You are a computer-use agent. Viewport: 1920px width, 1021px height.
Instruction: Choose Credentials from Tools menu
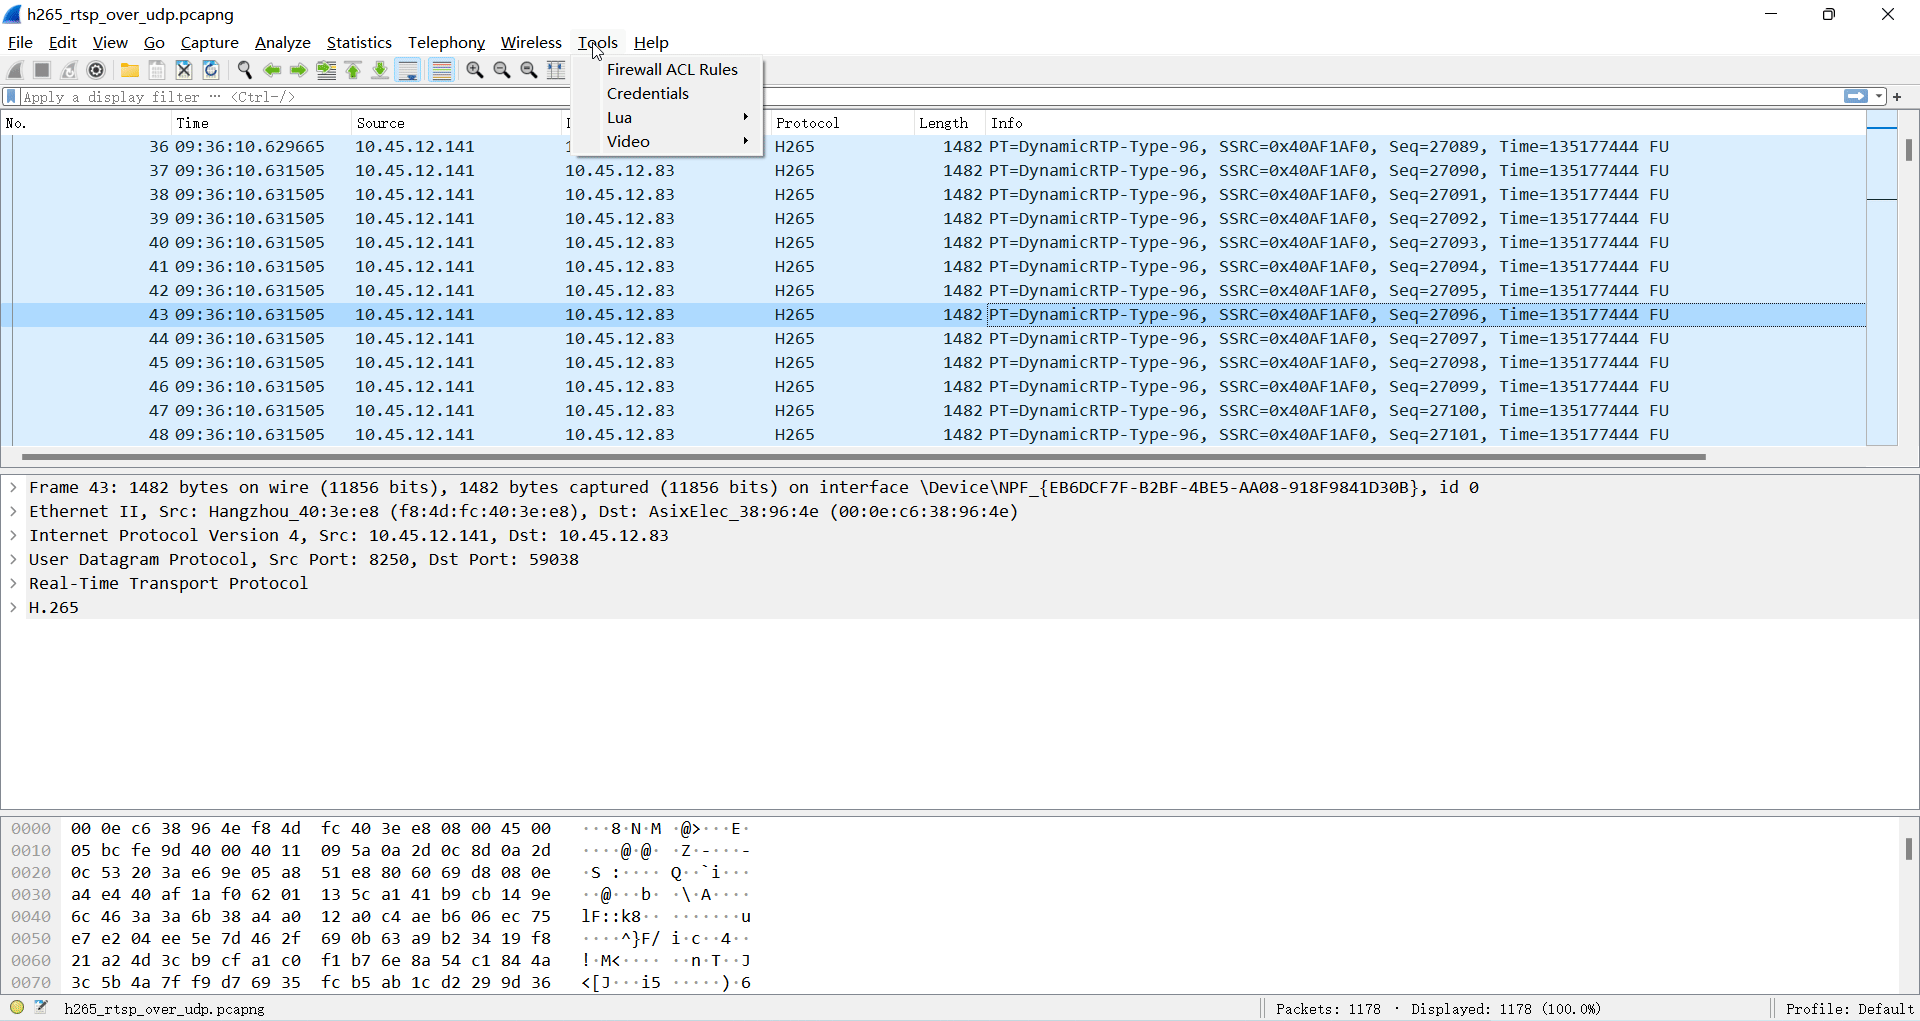[x=648, y=94]
